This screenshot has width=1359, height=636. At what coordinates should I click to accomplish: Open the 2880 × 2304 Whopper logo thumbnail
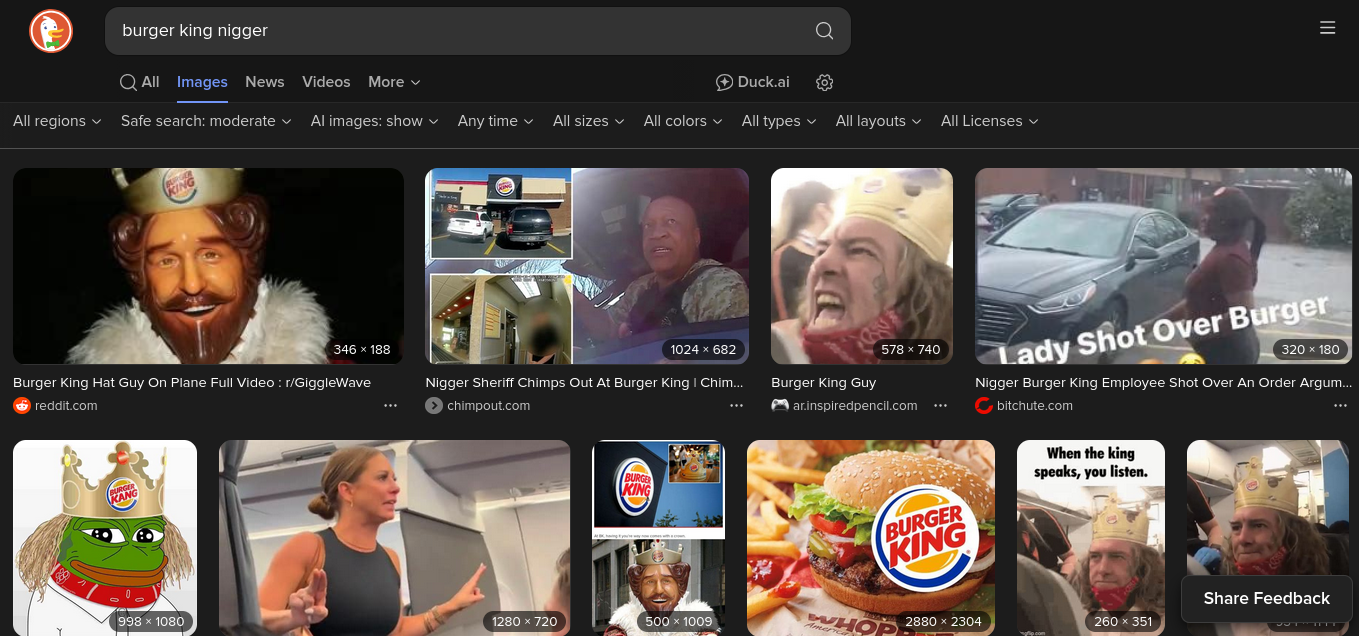pyautogui.click(x=871, y=538)
